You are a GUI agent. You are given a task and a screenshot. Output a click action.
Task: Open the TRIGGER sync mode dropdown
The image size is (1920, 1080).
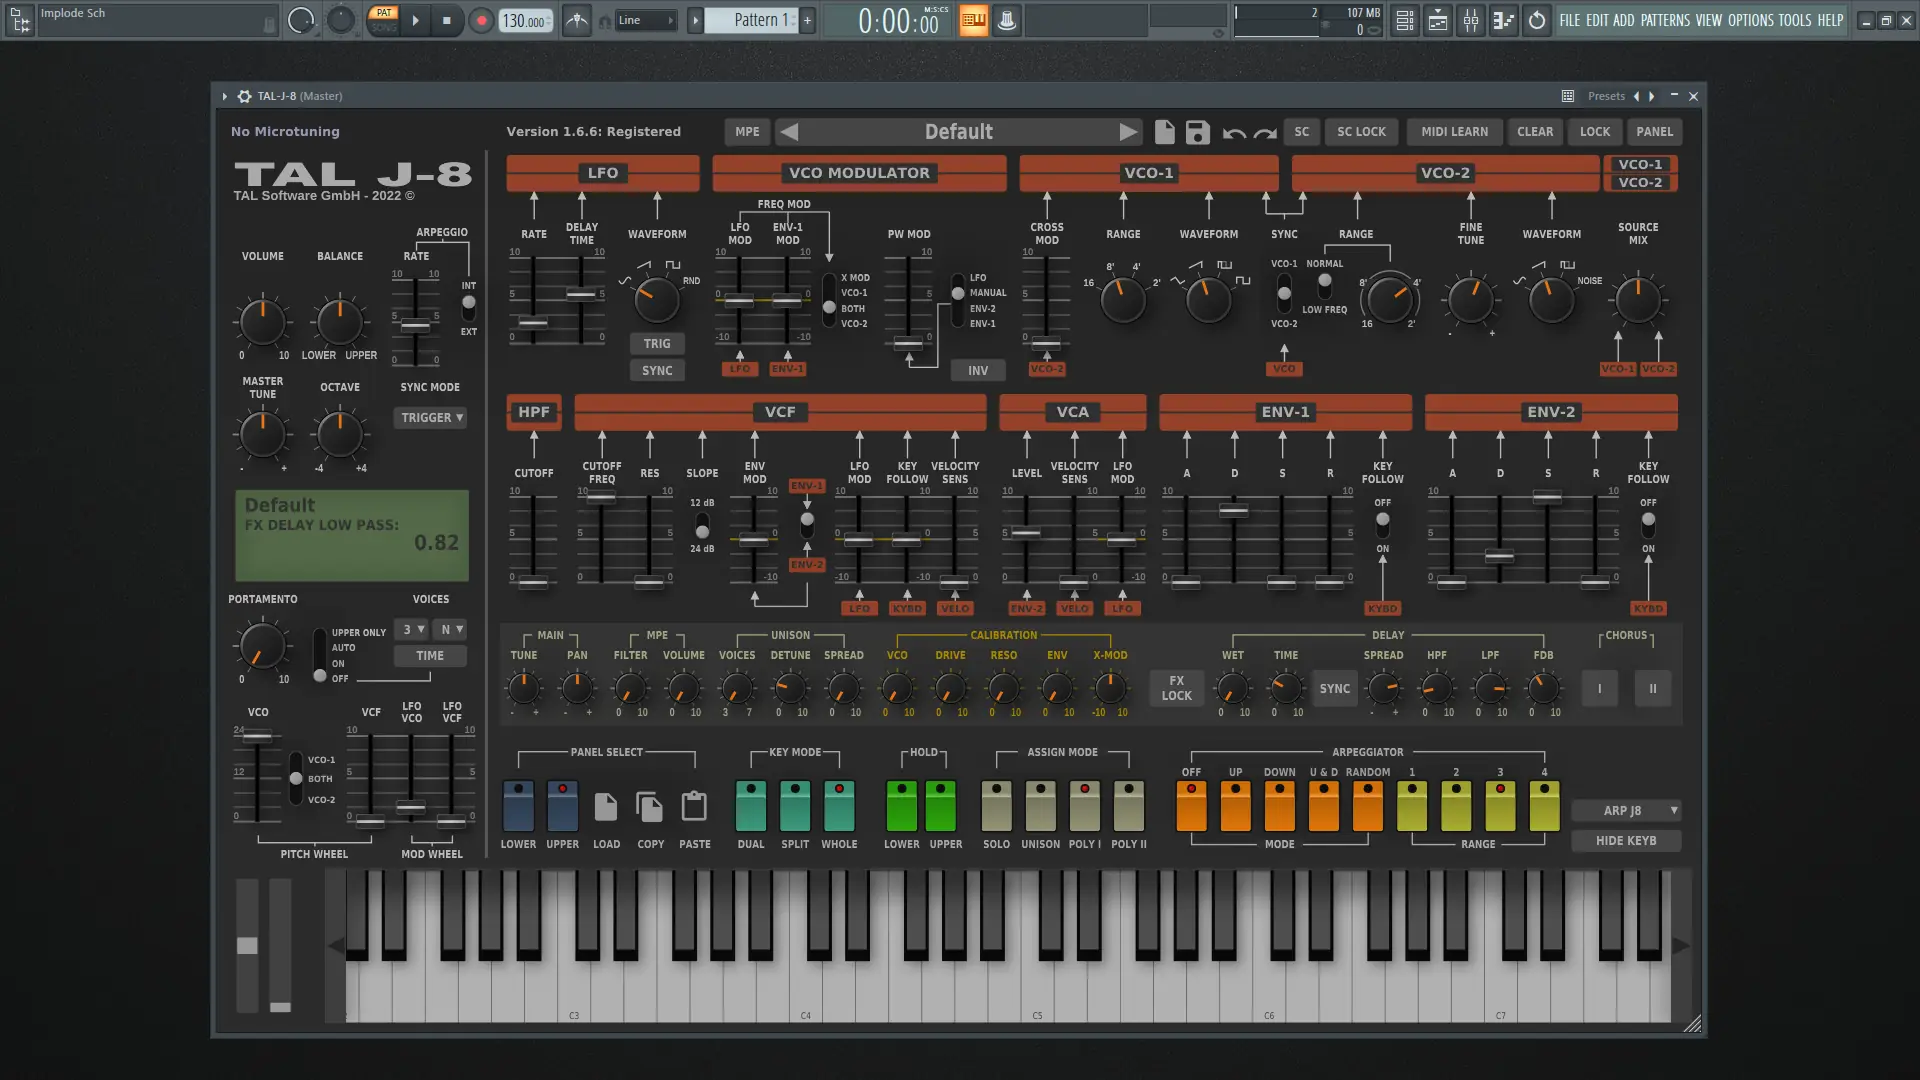pyautogui.click(x=431, y=417)
